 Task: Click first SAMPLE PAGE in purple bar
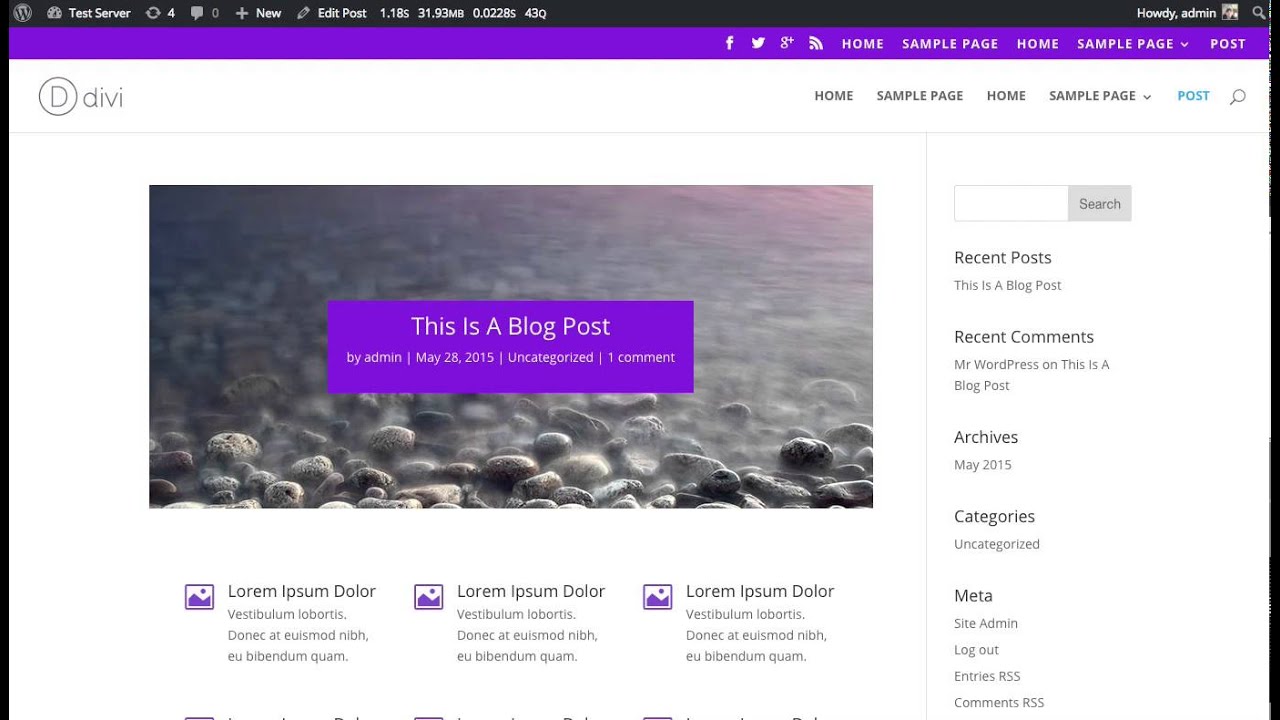coord(950,44)
